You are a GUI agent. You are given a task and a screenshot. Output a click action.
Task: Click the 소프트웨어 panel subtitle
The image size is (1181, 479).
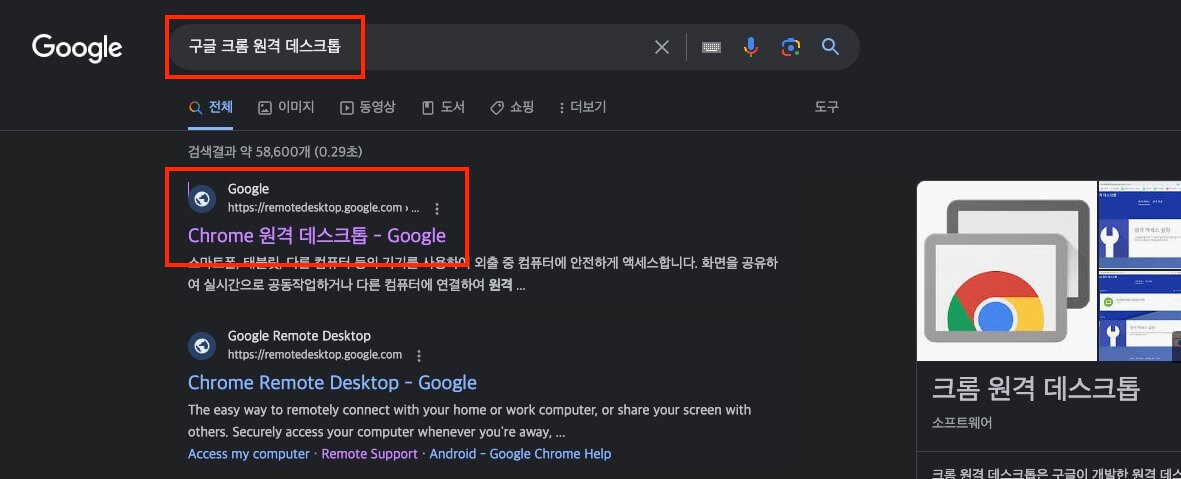pyautogui.click(x=962, y=423)
